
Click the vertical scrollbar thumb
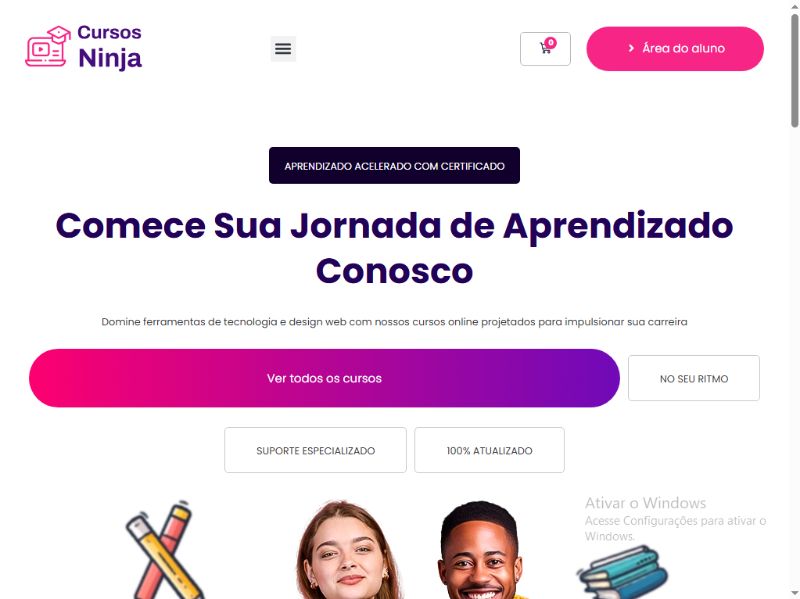coord(795,70)
